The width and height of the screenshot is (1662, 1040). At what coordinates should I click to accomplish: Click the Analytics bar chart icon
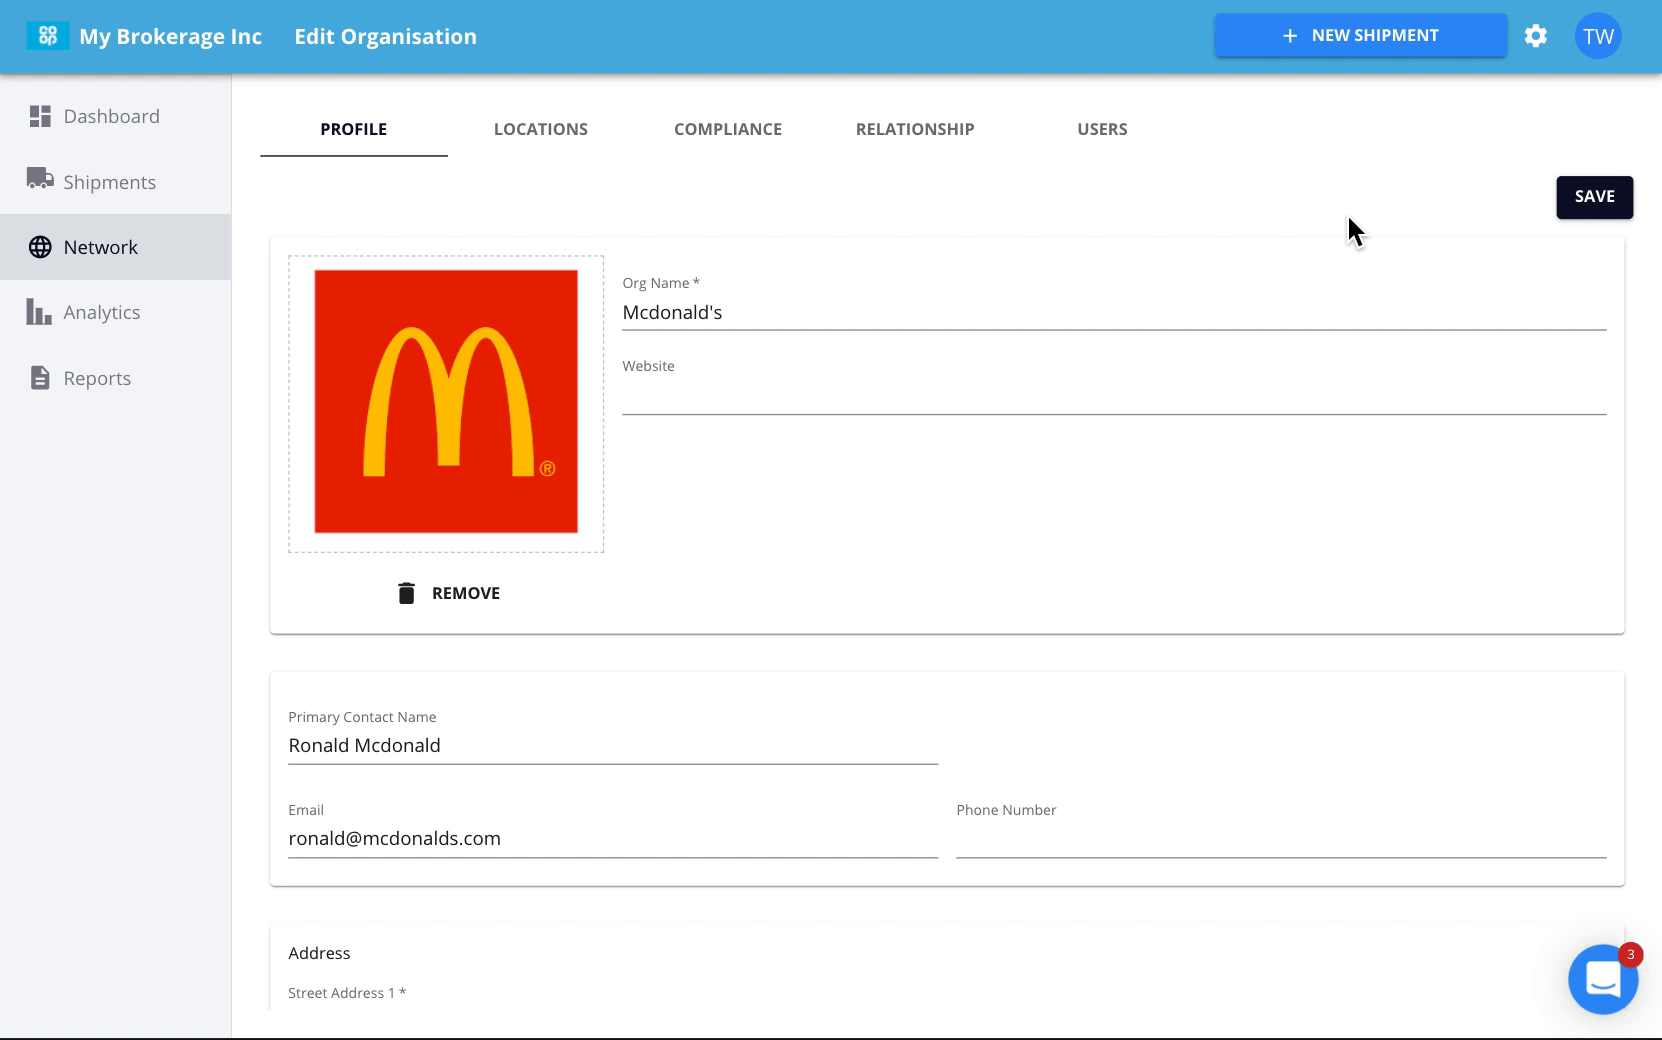coord(39,311)
